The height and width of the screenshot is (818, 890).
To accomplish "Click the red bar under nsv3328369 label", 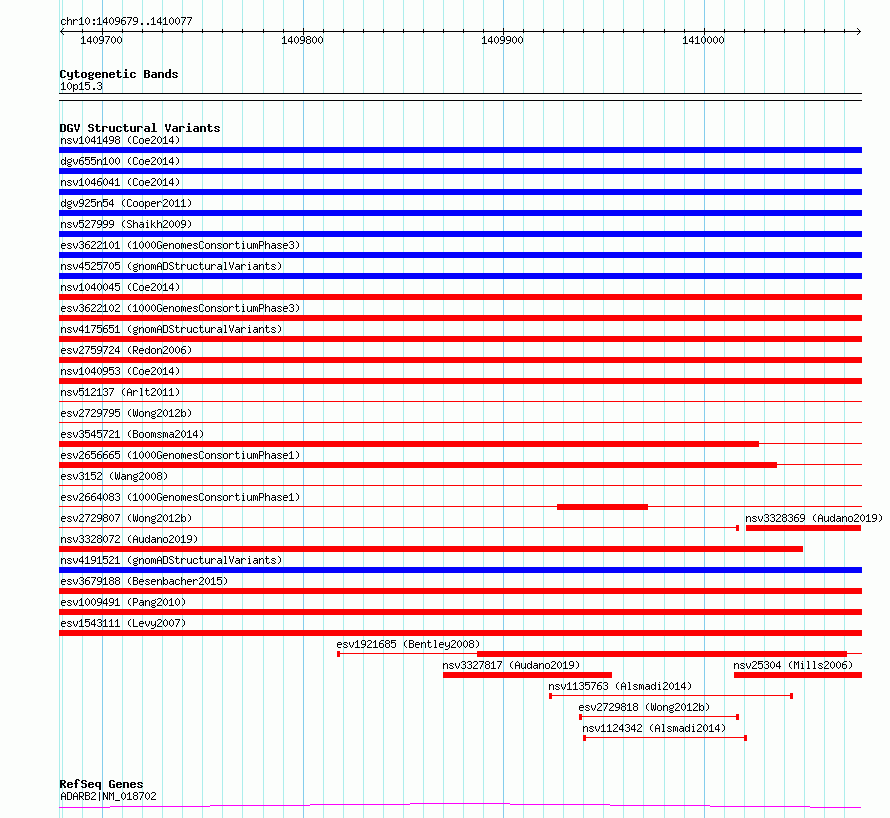I will coord(803,528).
